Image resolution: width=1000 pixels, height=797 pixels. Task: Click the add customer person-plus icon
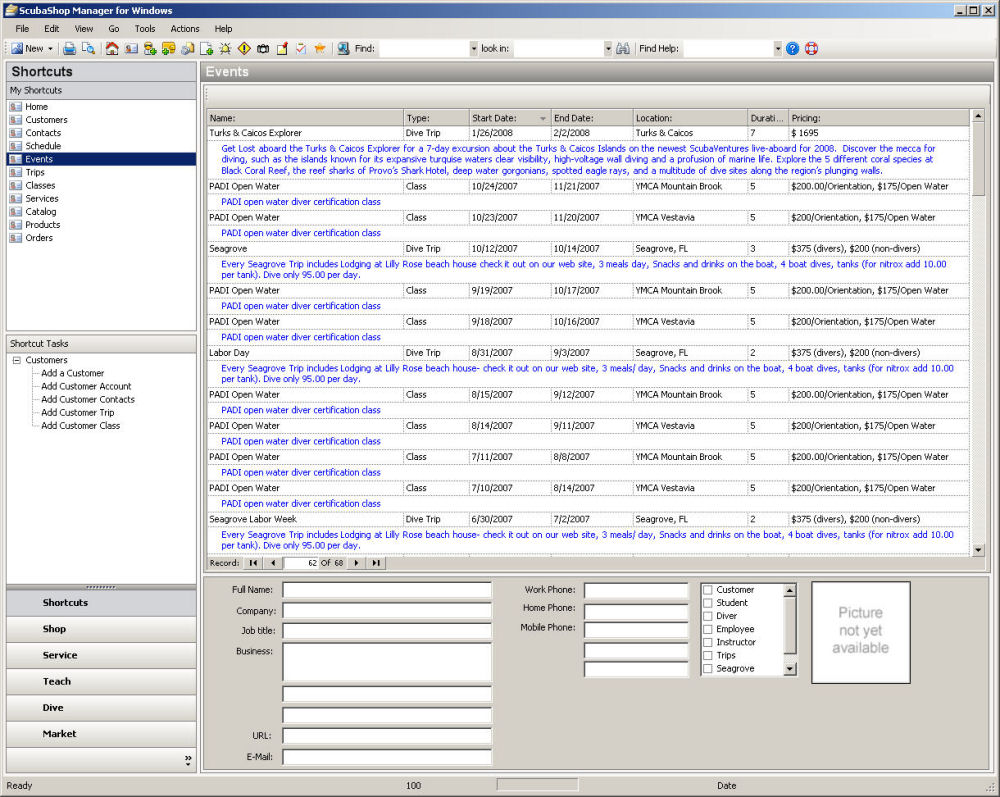[150, 48]
